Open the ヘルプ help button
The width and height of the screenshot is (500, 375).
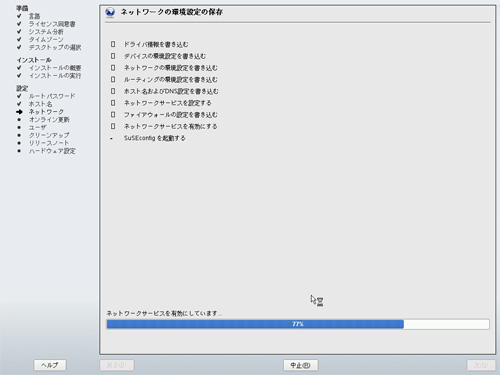50,365
